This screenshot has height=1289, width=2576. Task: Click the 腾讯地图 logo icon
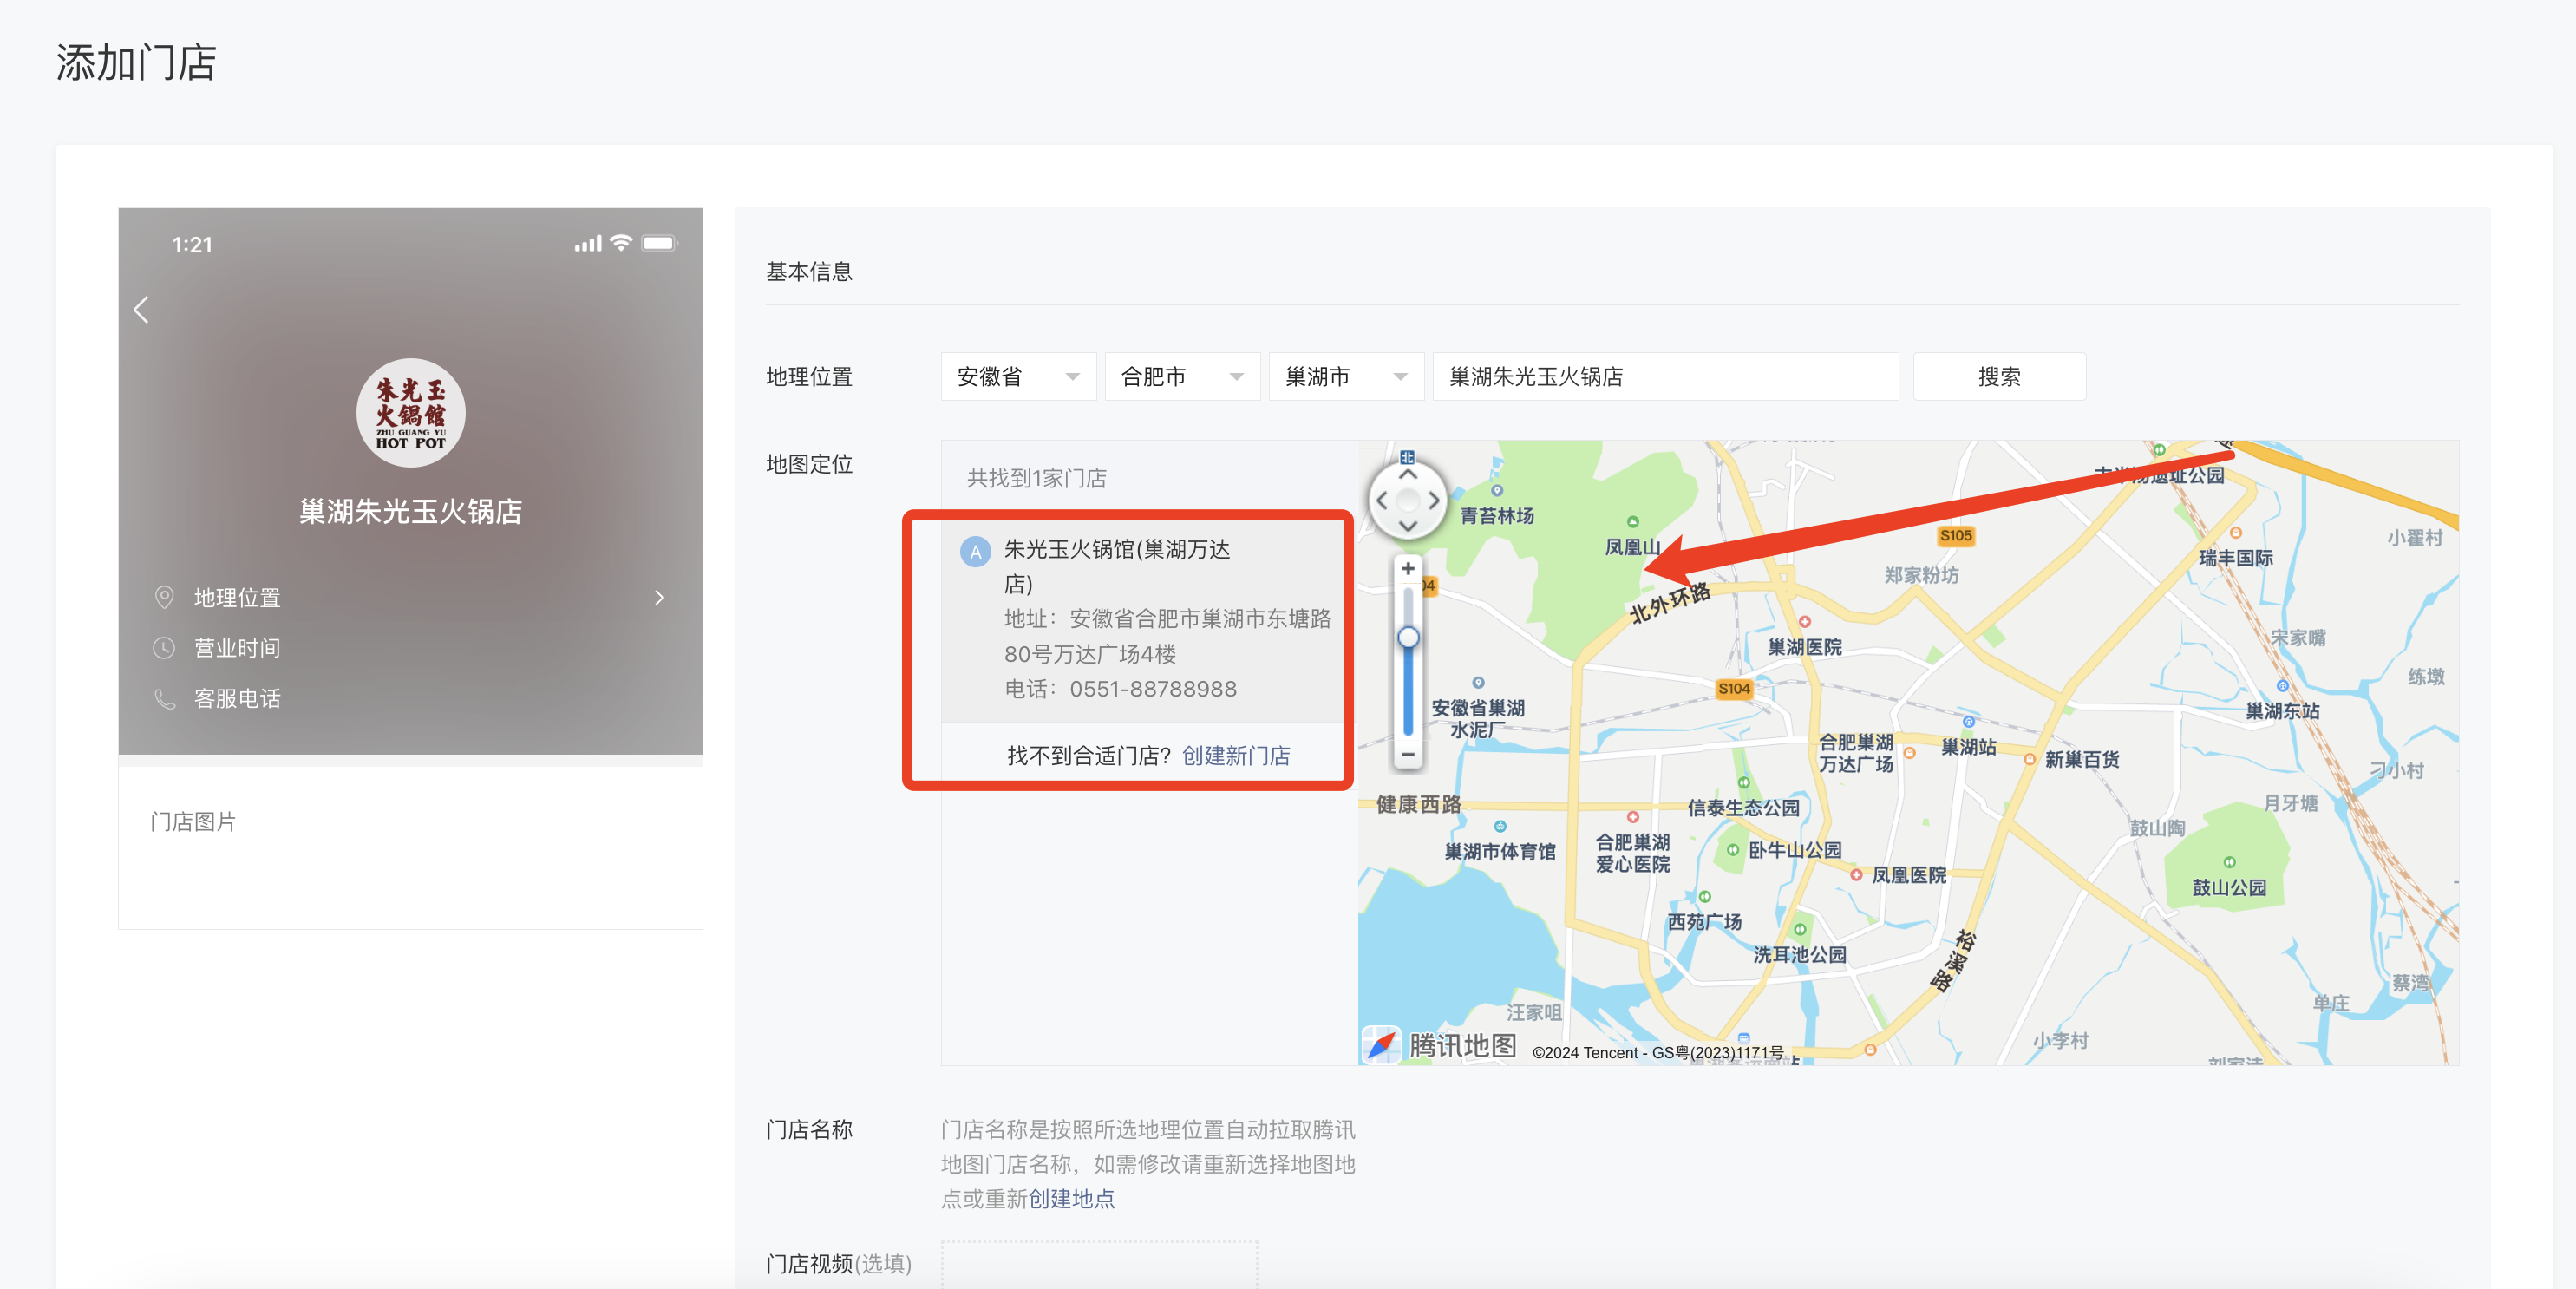1381,1046
